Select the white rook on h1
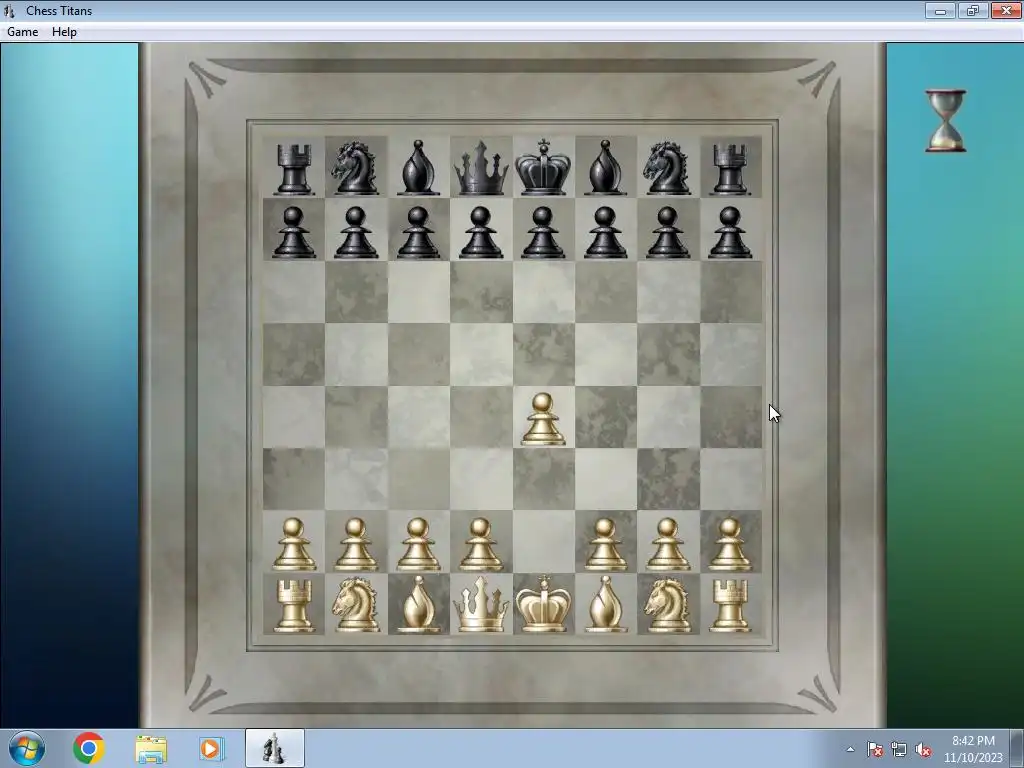The width and height of the screenshot is (1024, 768). 729,606
